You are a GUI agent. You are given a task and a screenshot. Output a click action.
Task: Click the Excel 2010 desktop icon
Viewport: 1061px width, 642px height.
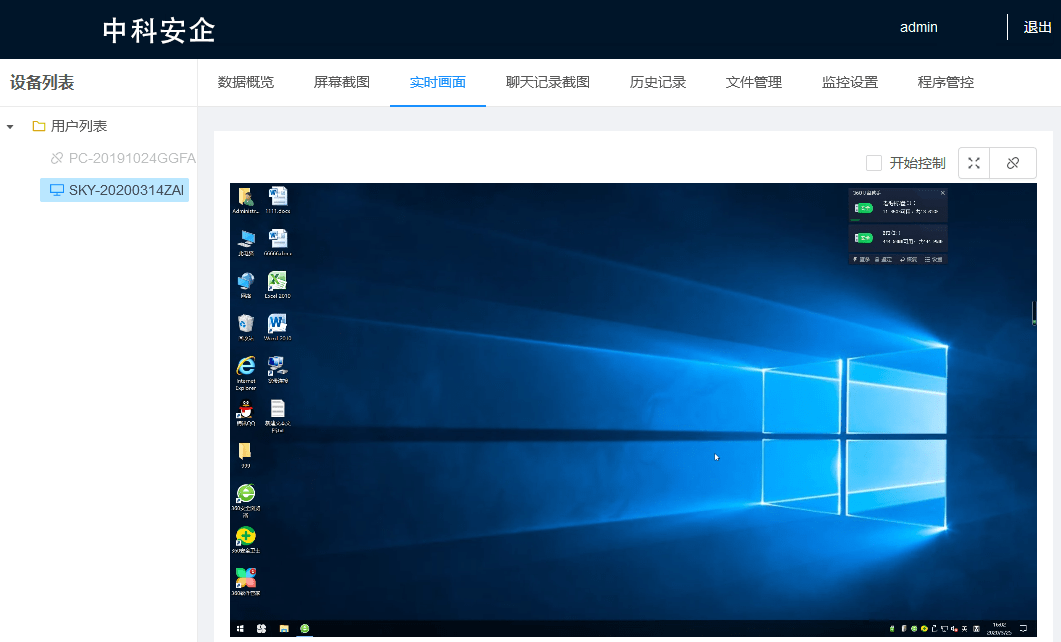pyautogui.click(x=277, y=285)
